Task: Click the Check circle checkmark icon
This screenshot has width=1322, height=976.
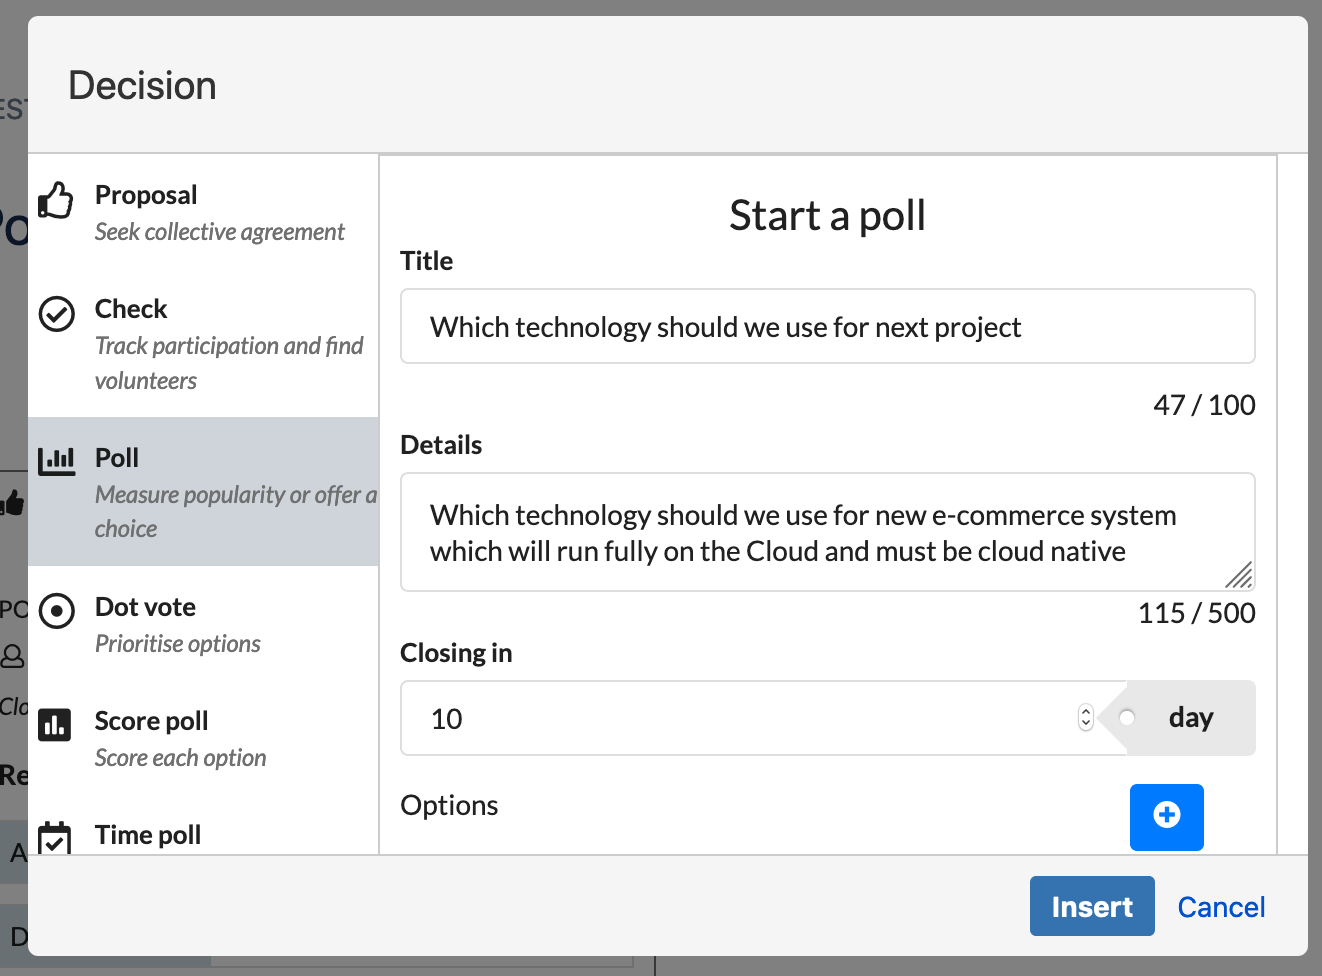Action: [x=56, y=314]
